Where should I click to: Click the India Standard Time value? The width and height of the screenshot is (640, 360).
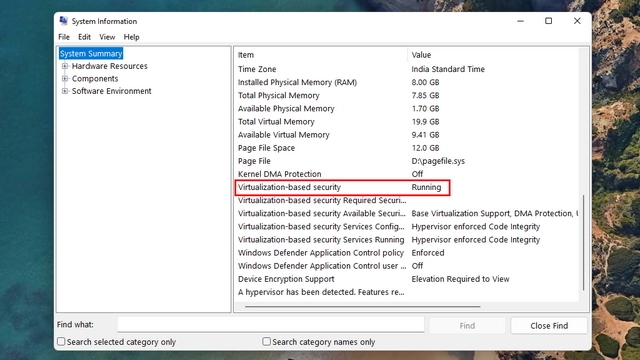[448, 69]
